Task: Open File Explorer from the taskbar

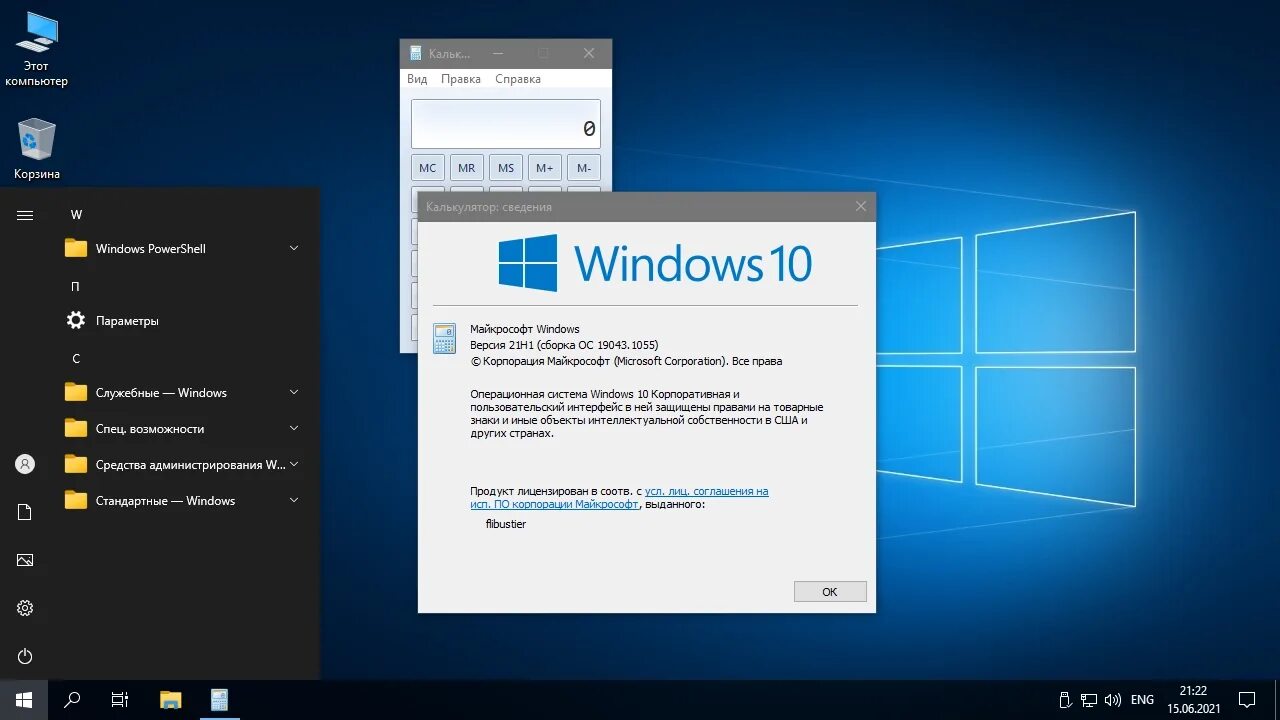Action: [x=171, y=700]
